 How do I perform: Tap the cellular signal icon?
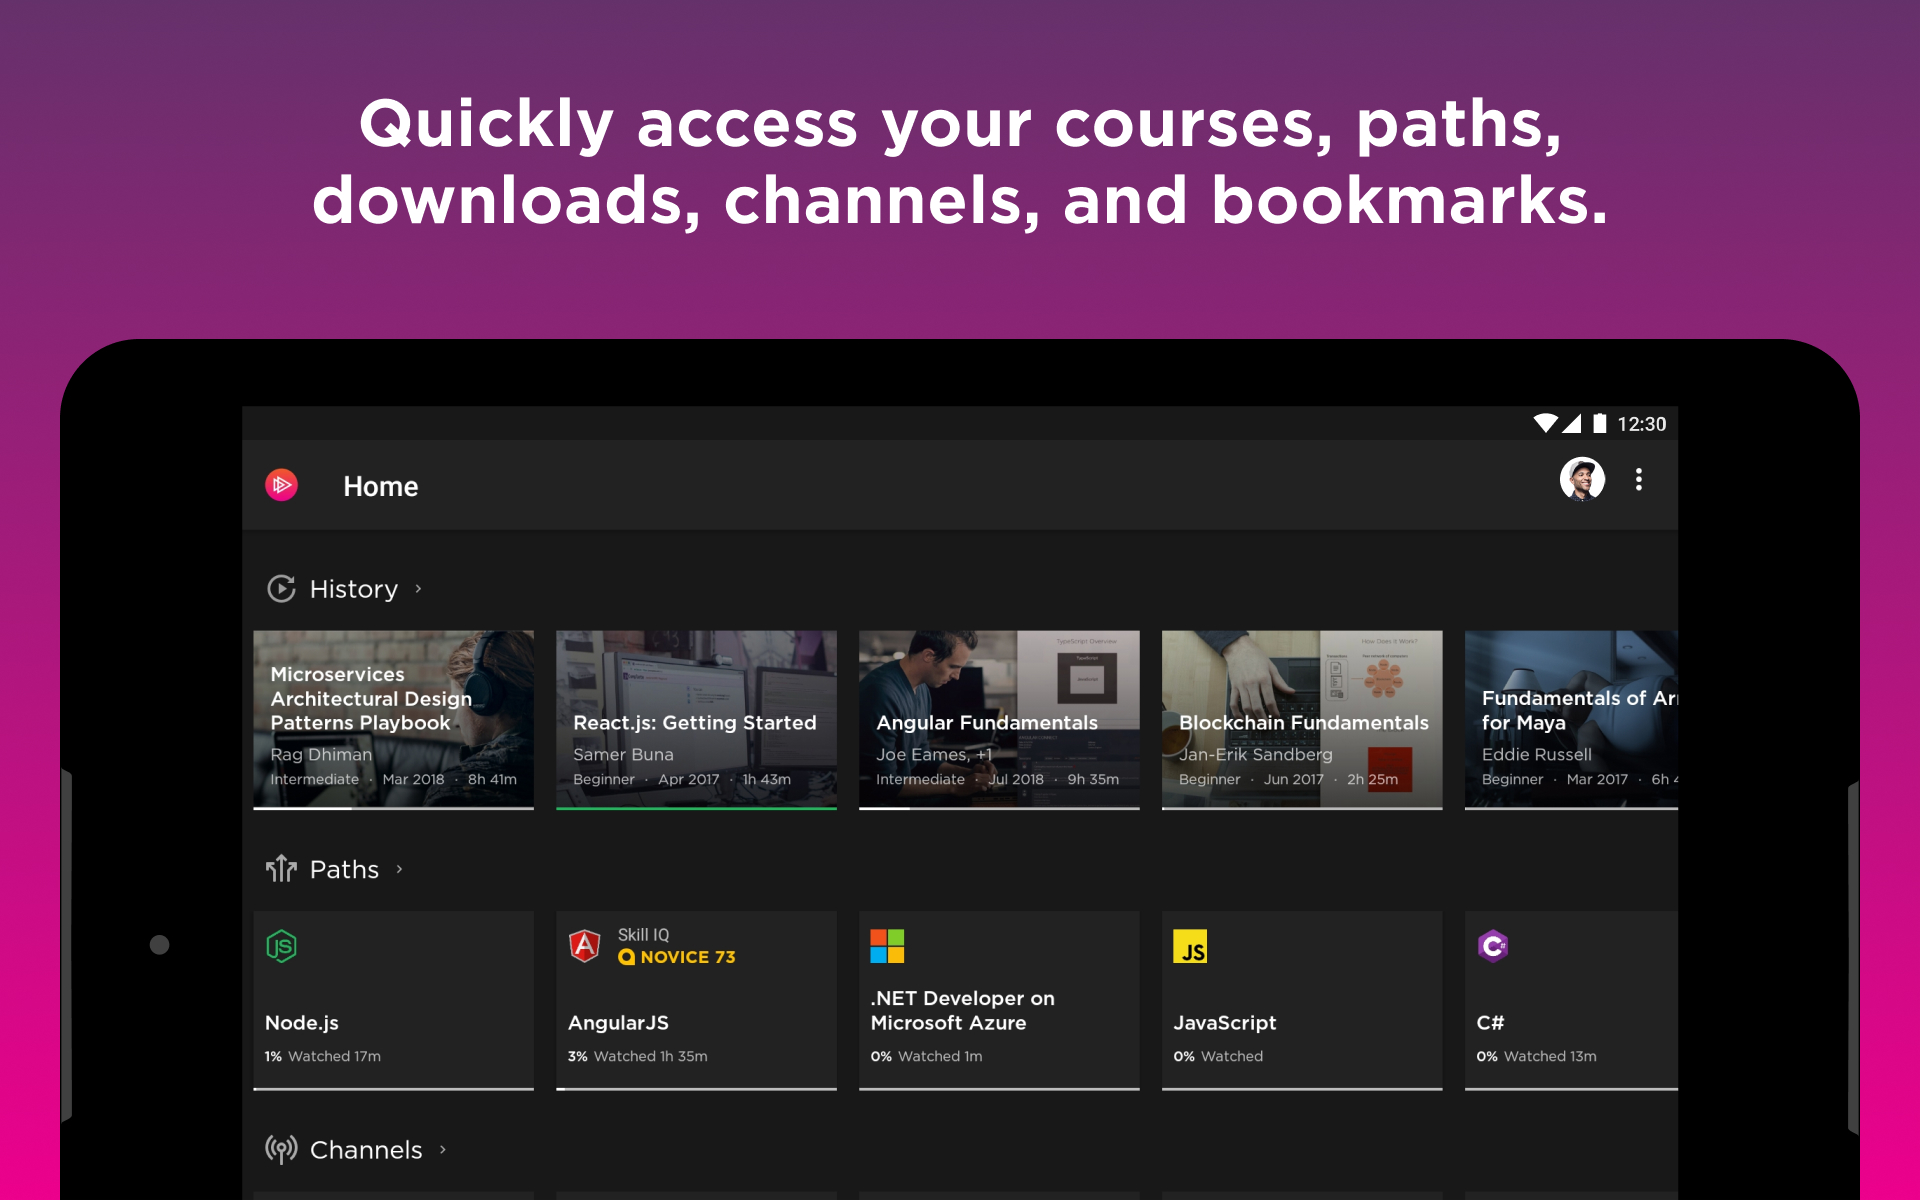tap(1571, 423)
